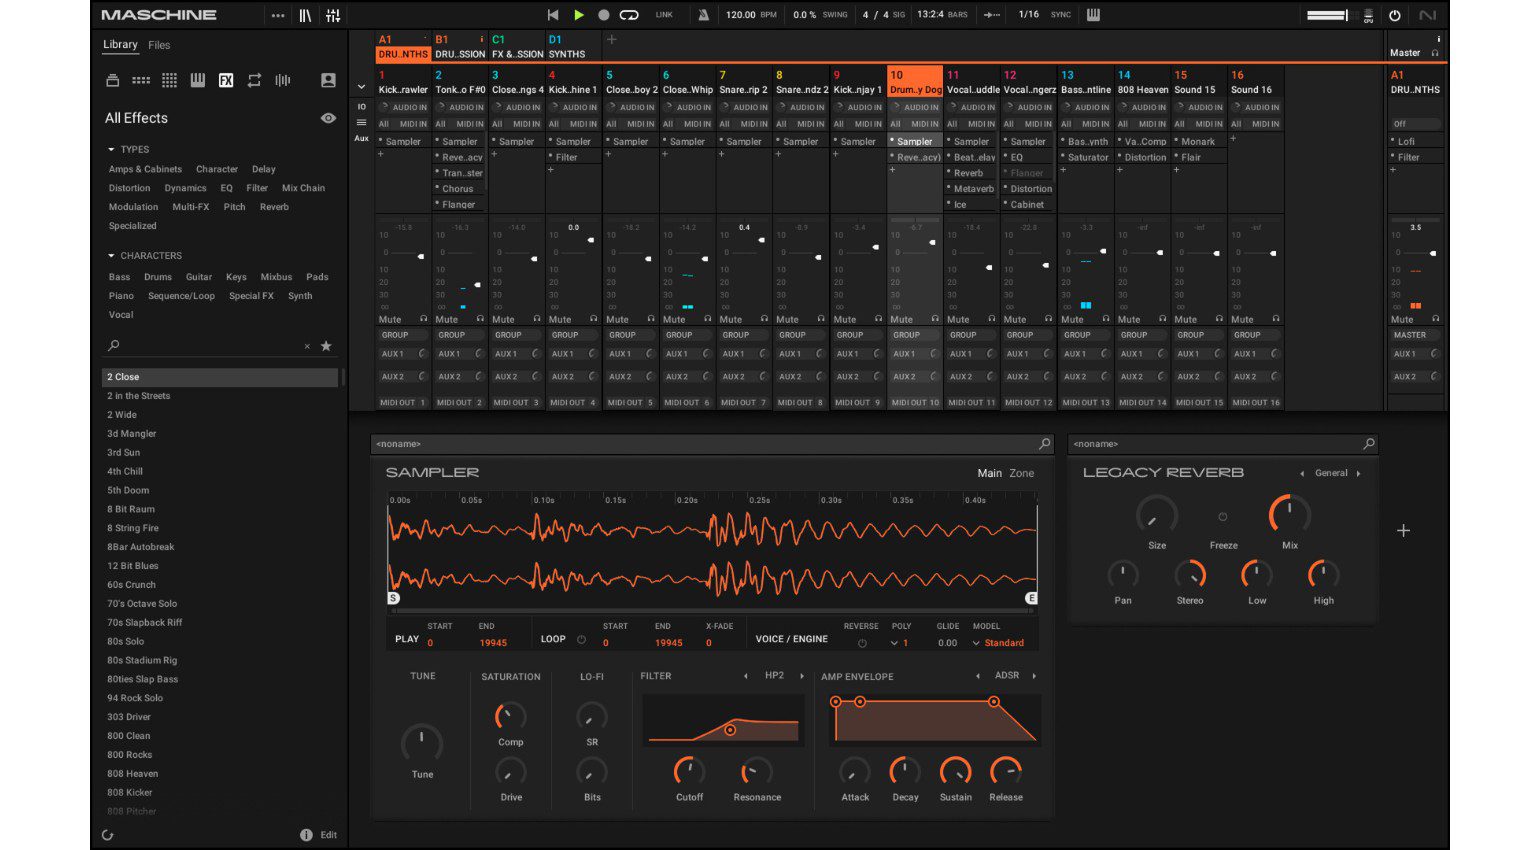Image resolution: width=1540 pixels, height=850 pixels.
Task: Click the Edit button at the panel bottom
Action: (331, 835)
